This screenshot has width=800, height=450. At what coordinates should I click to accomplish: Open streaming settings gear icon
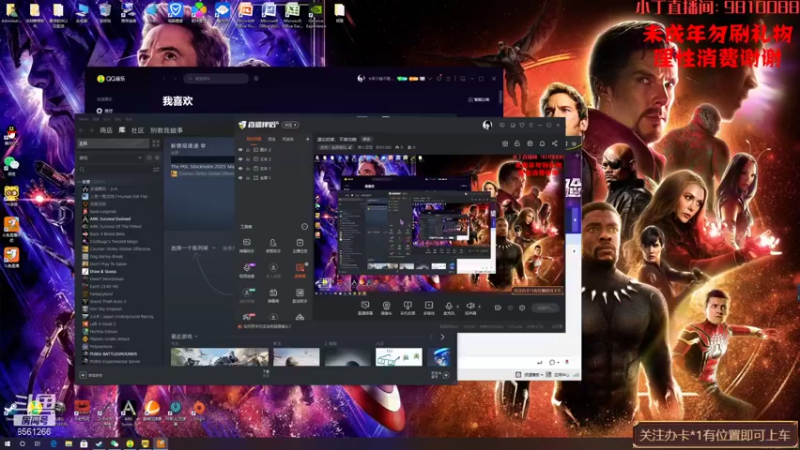[x=522, y=308]
